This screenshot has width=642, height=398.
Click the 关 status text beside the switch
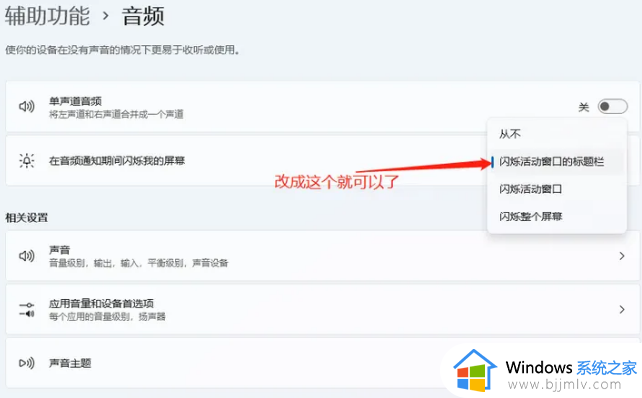583,107
